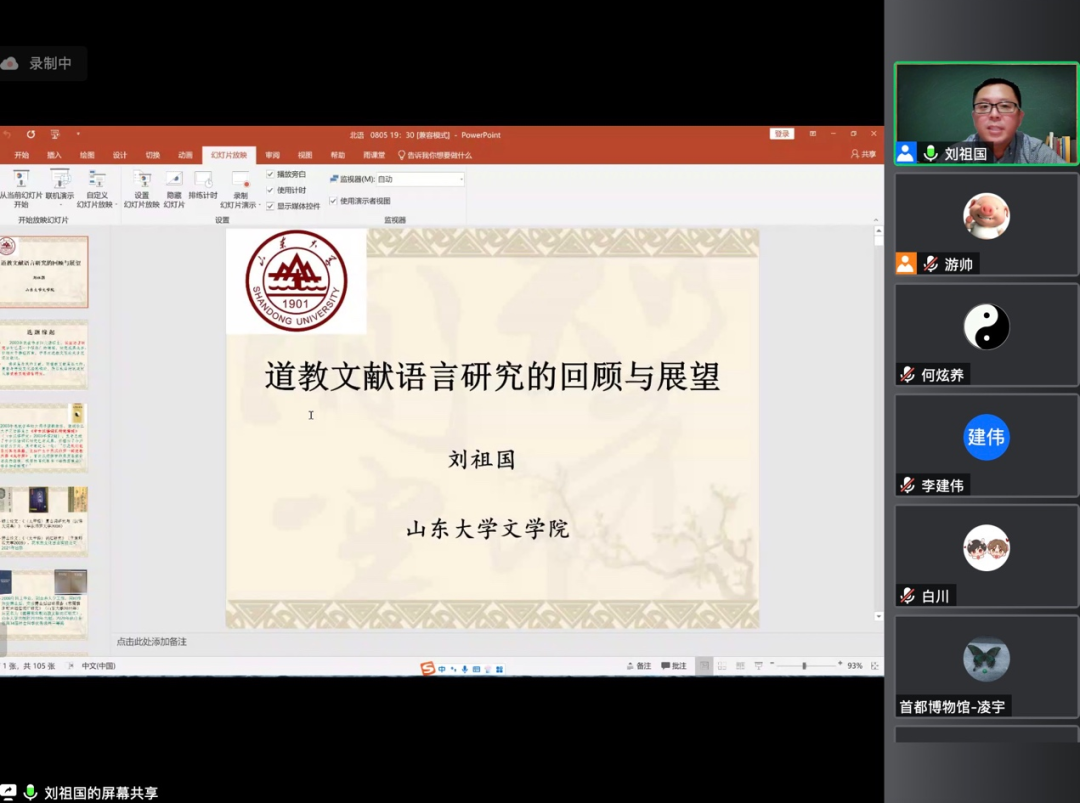Toggle 使用演示者视图 checkbox
The height and width of the screenshot is (803, 1080).
(333, 201)
